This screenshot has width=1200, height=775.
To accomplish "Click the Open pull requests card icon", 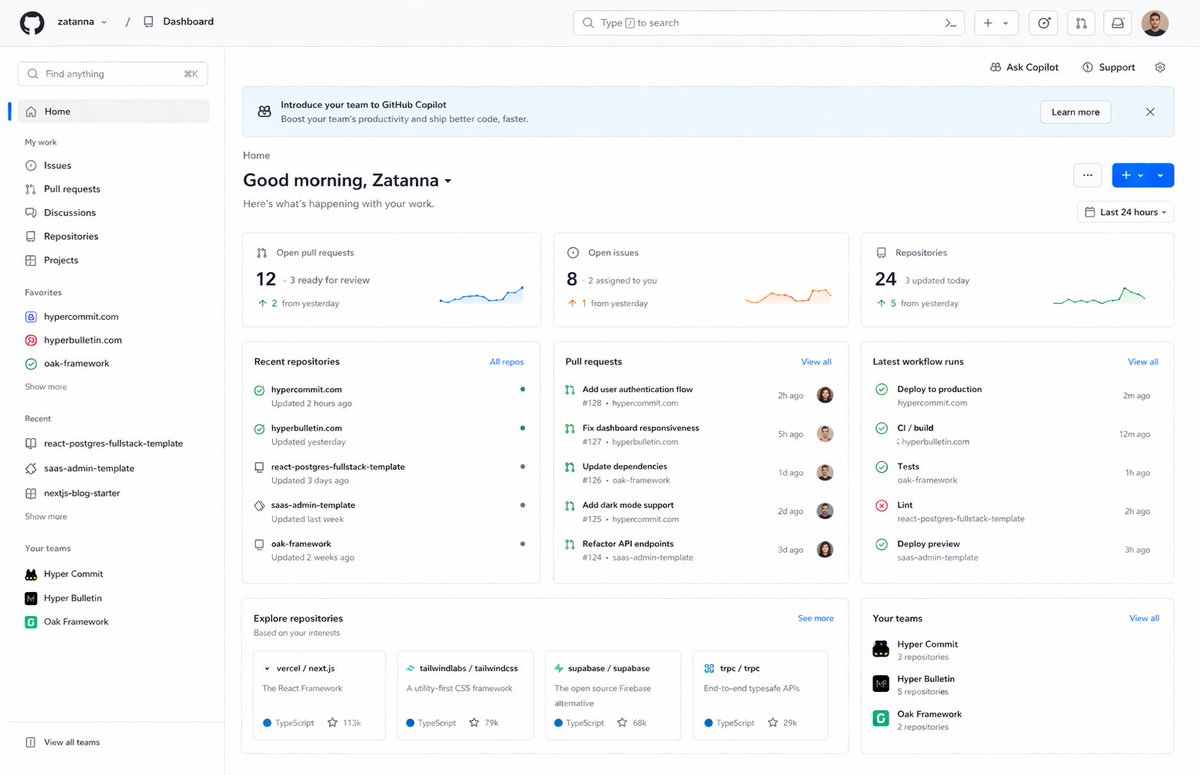I will [x=262, y=253].
